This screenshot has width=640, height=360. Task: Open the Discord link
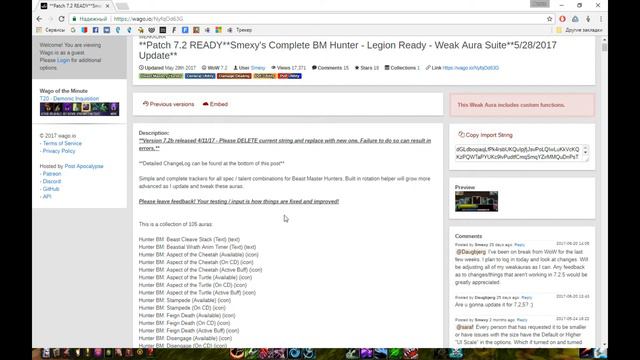[52, 181]
